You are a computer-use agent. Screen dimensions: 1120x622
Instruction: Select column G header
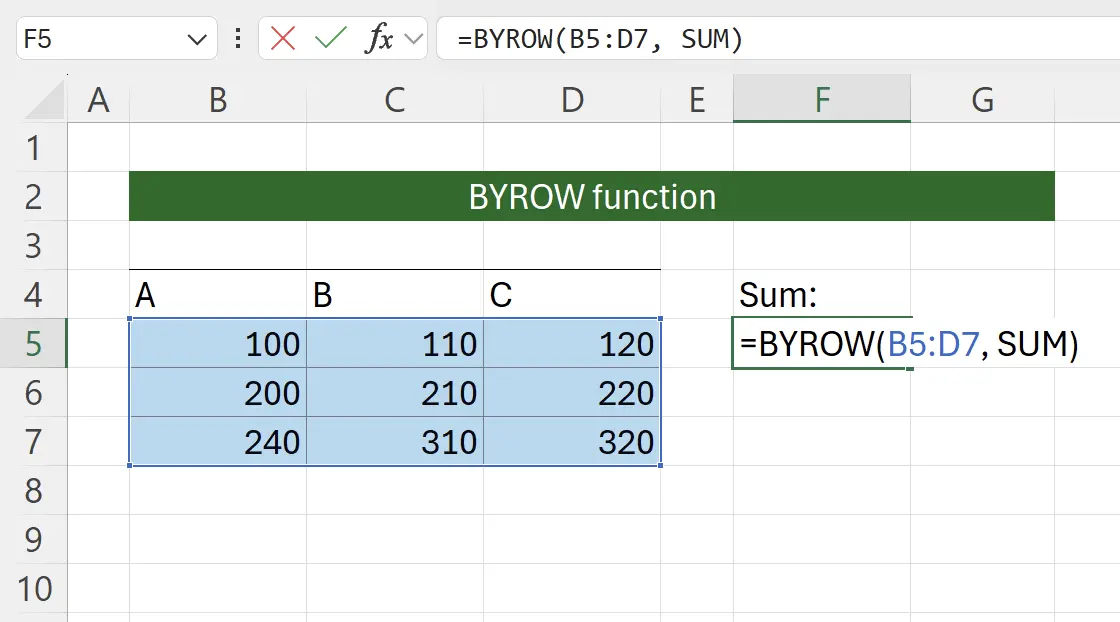click(983, 100)
